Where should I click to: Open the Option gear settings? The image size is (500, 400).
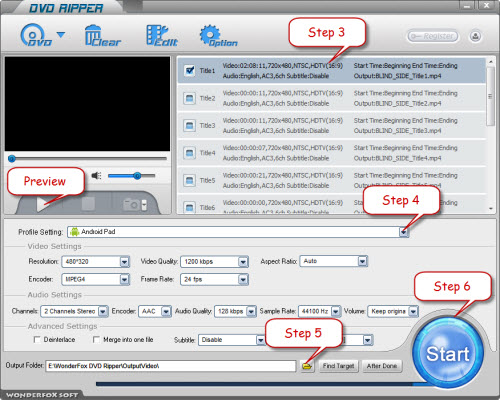point(218,35)
